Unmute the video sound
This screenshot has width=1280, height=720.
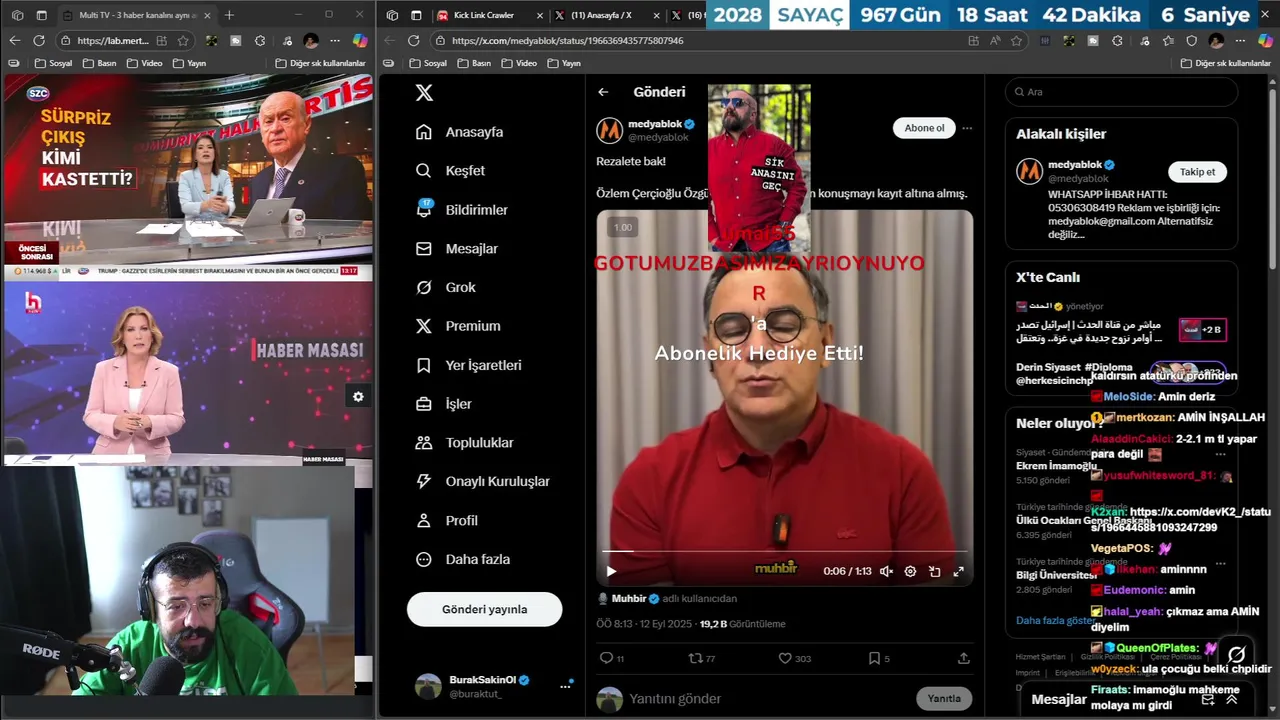pyautogui.click(x=886, y=572)
